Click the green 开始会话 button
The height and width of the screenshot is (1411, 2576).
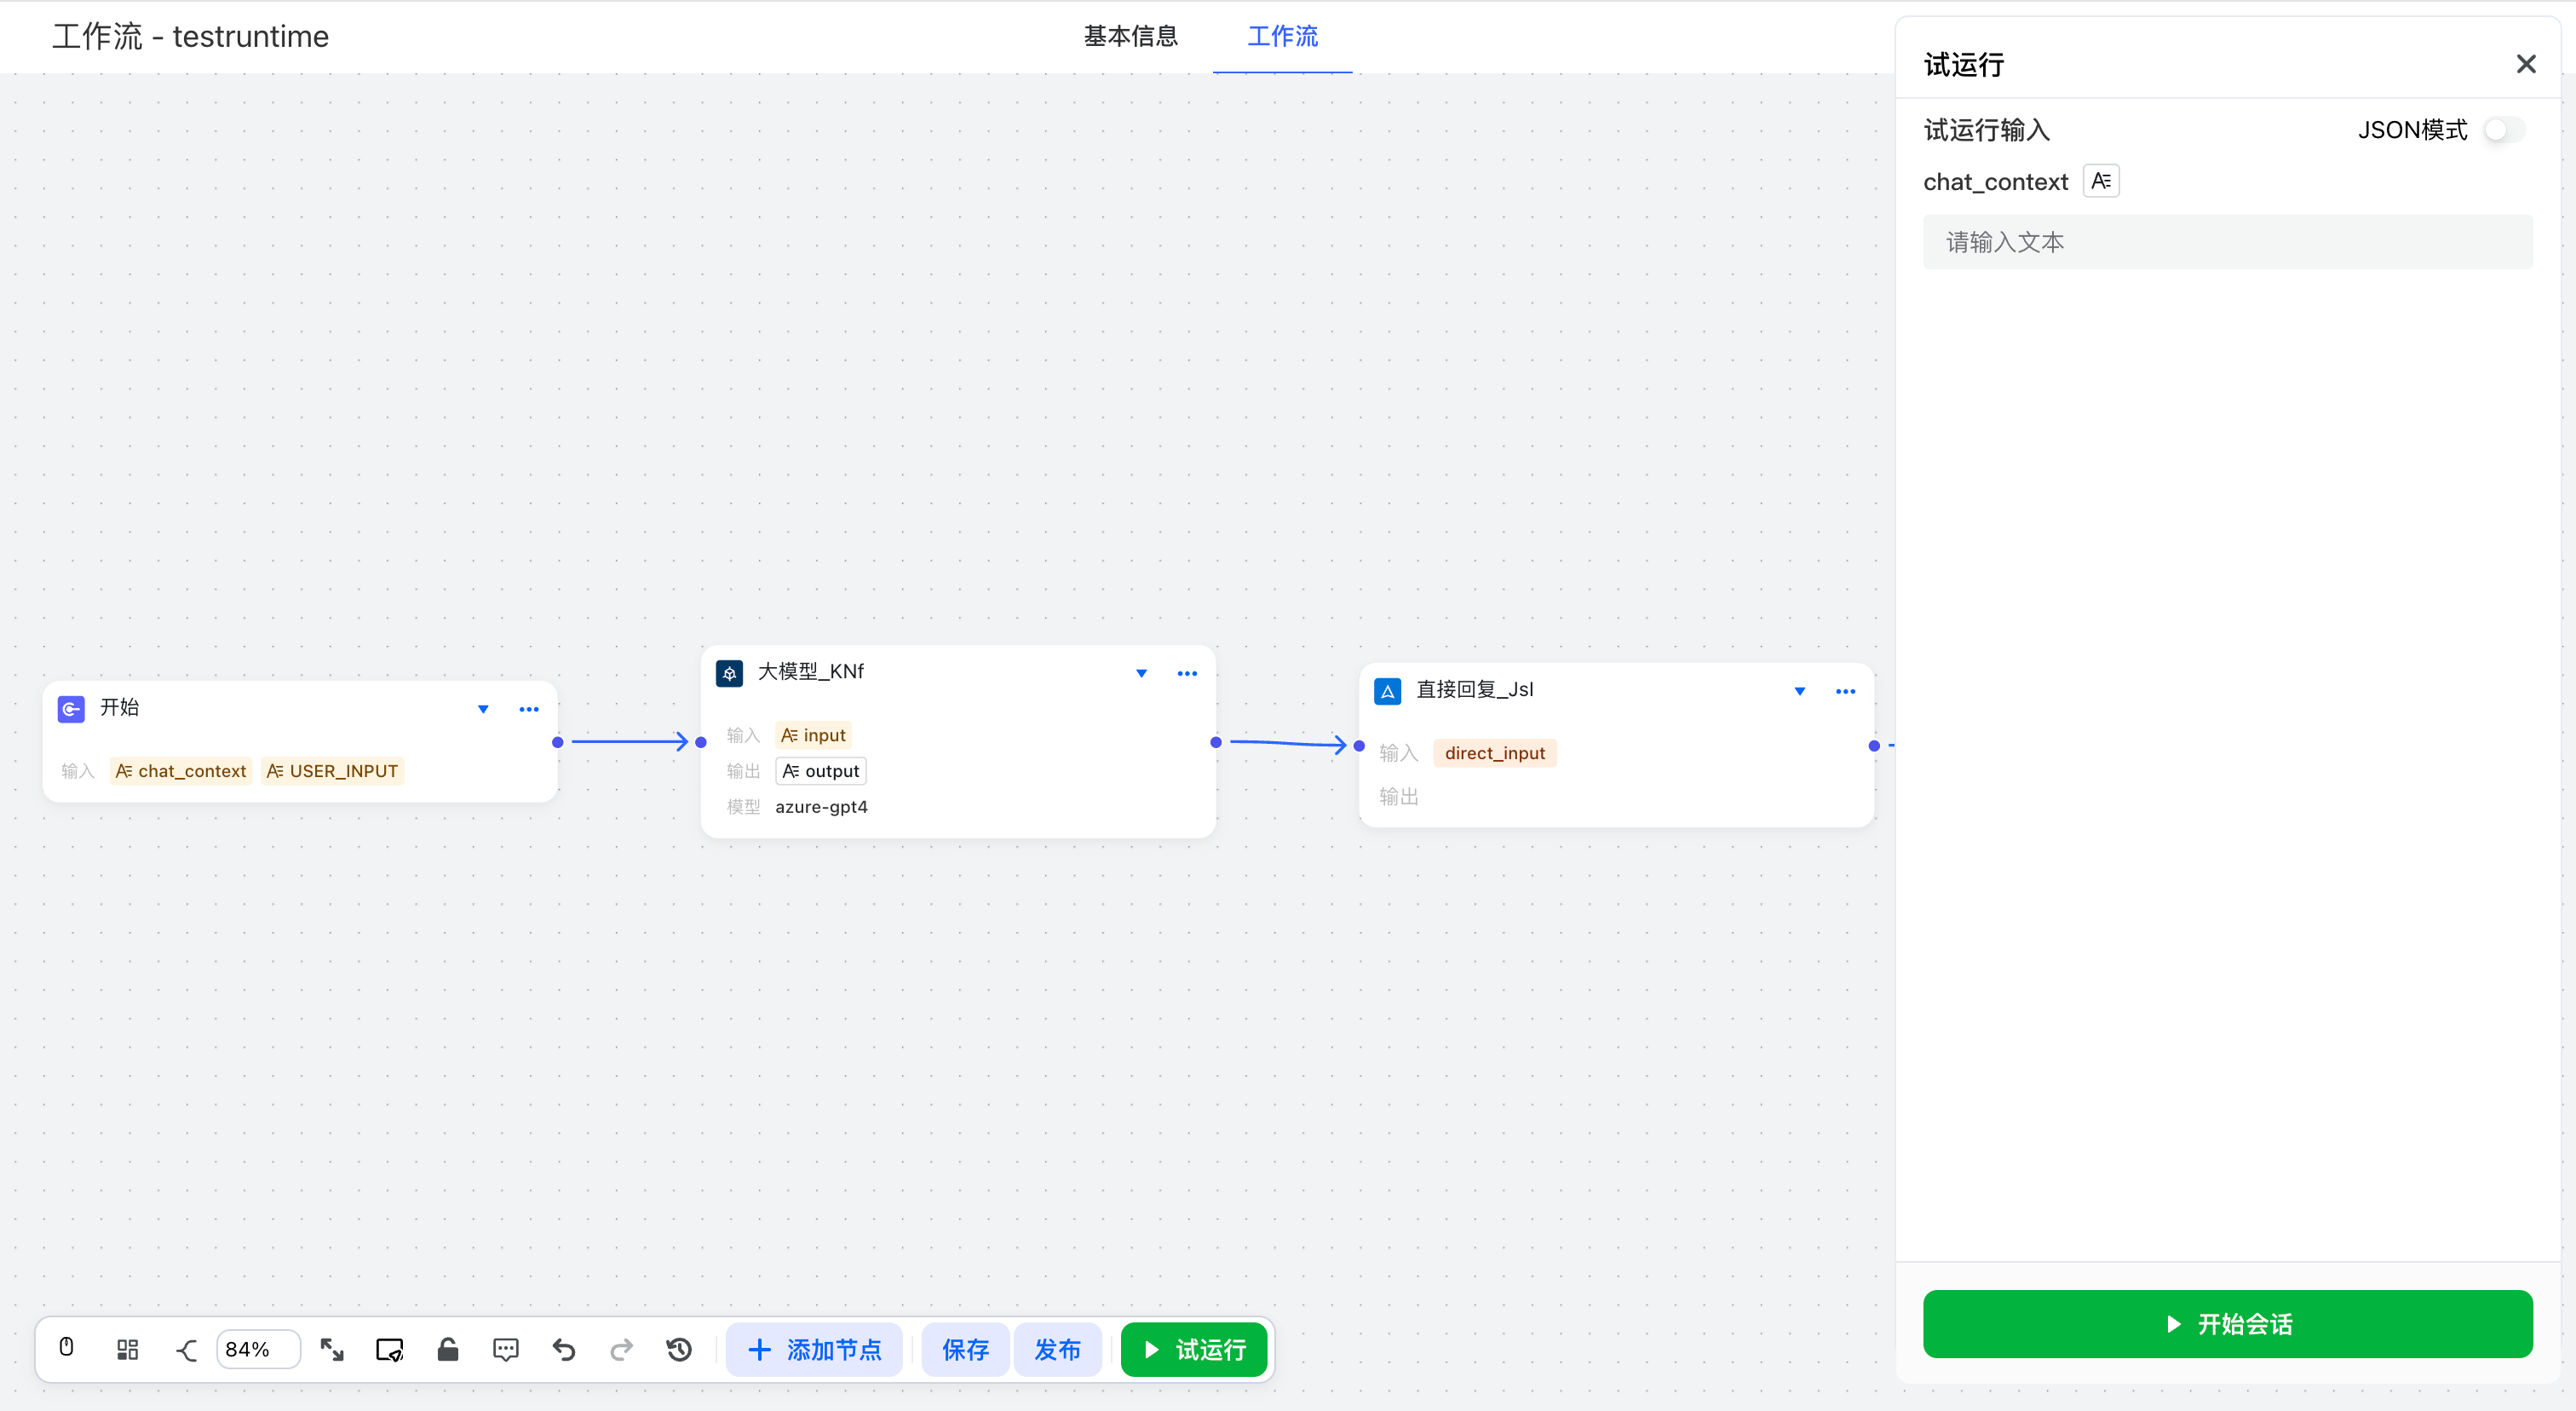click(2227, 1323)
